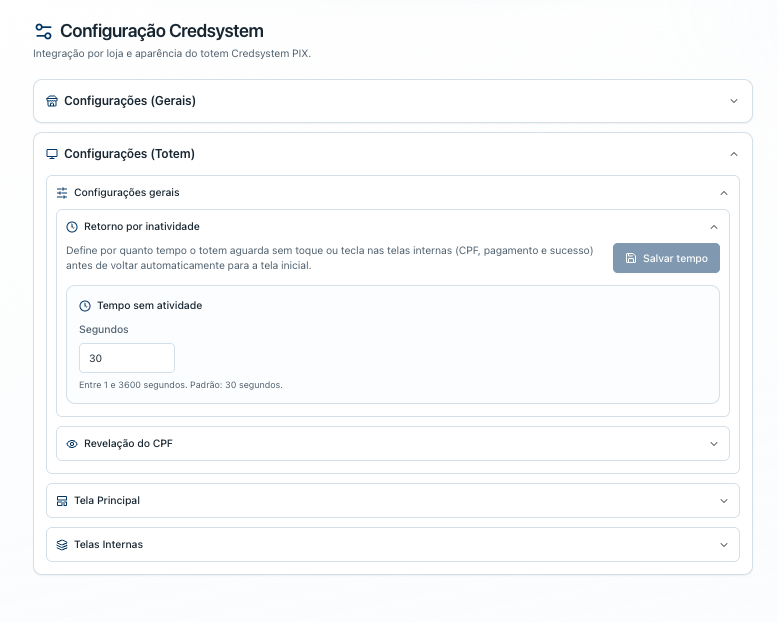This screenshot has width=778, height=622.
Task: Click the hint Entre 1 e 3600 segundos
Action: (181, 385)
